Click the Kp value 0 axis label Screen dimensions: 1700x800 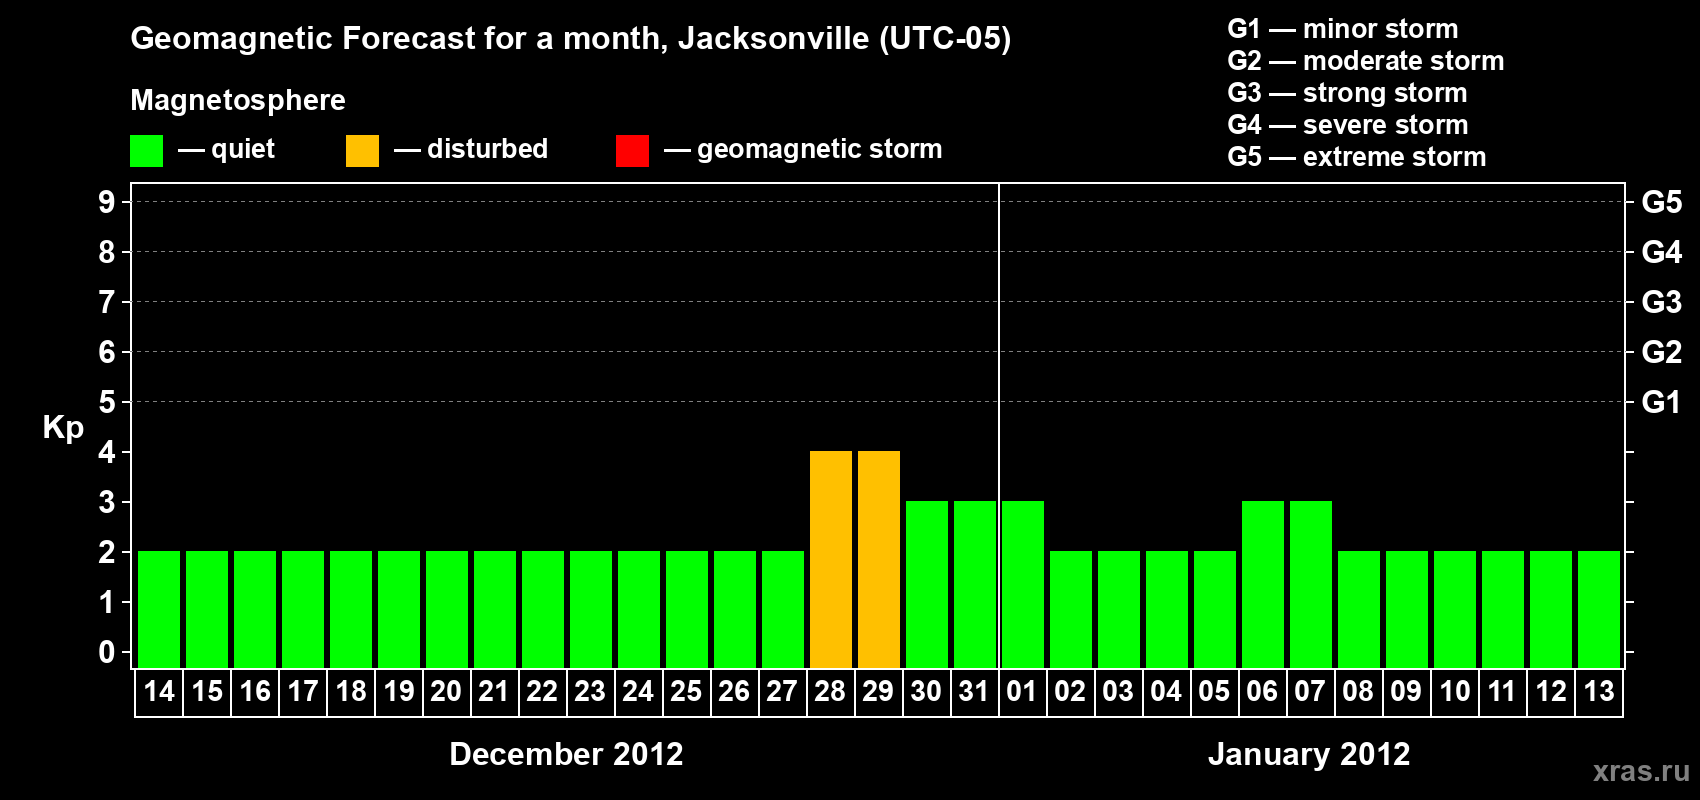(107, 652)
